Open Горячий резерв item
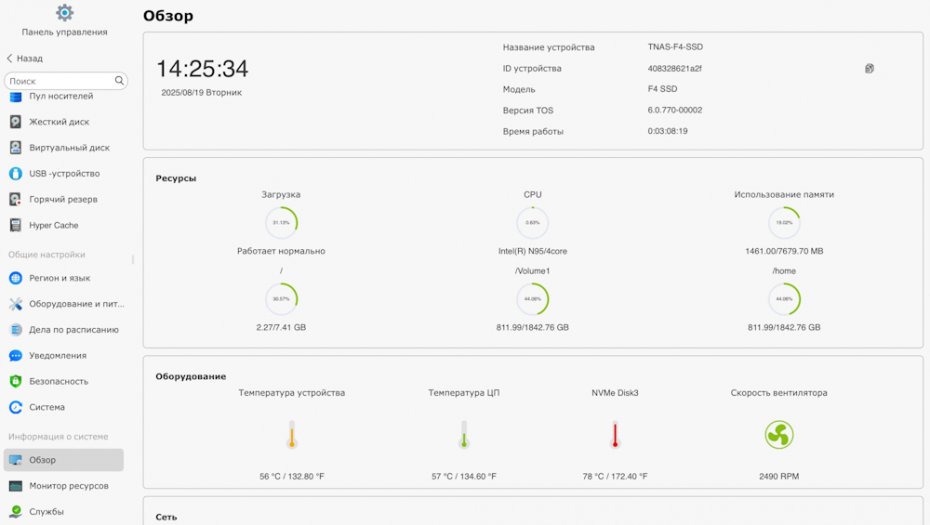Screen dimensions: 930x525 tap(64, 199)
